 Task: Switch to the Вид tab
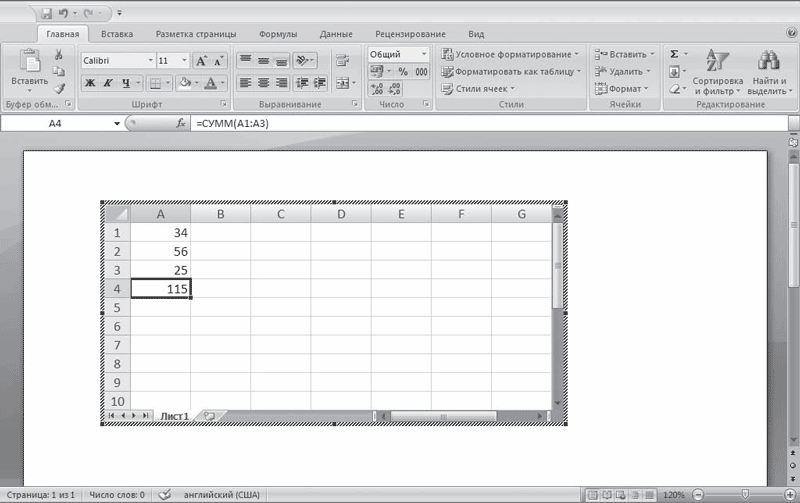pos(476,34)
